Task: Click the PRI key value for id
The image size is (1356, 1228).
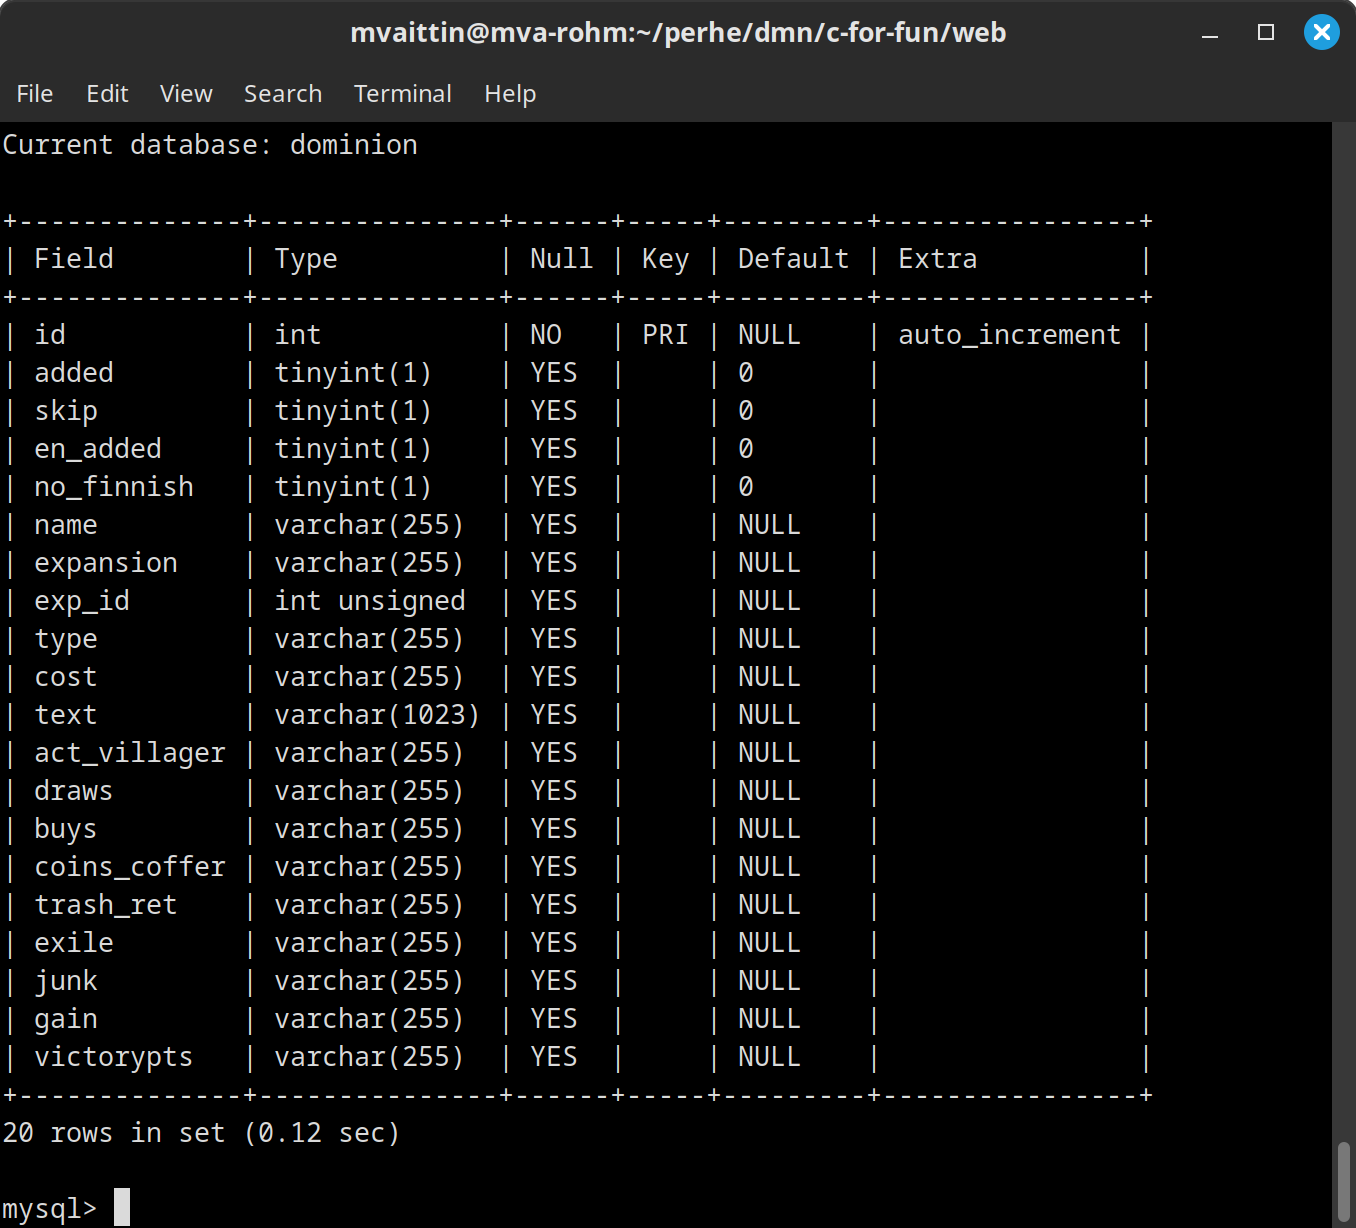Action: coord(665,335)
